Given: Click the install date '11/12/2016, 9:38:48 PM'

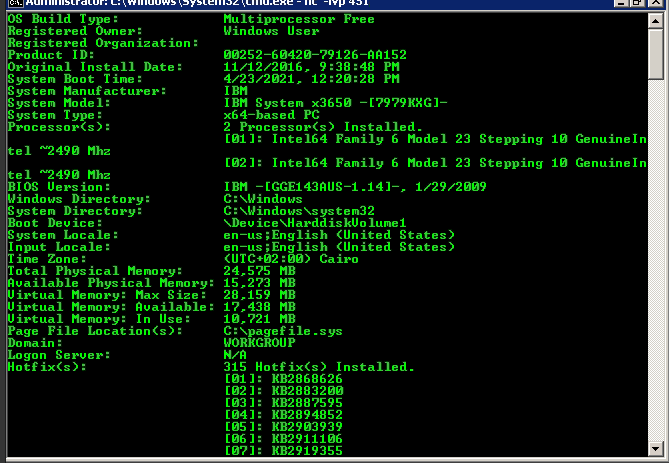Looking at the screenshot, I should pyautogui.click(x=311, y=67).
